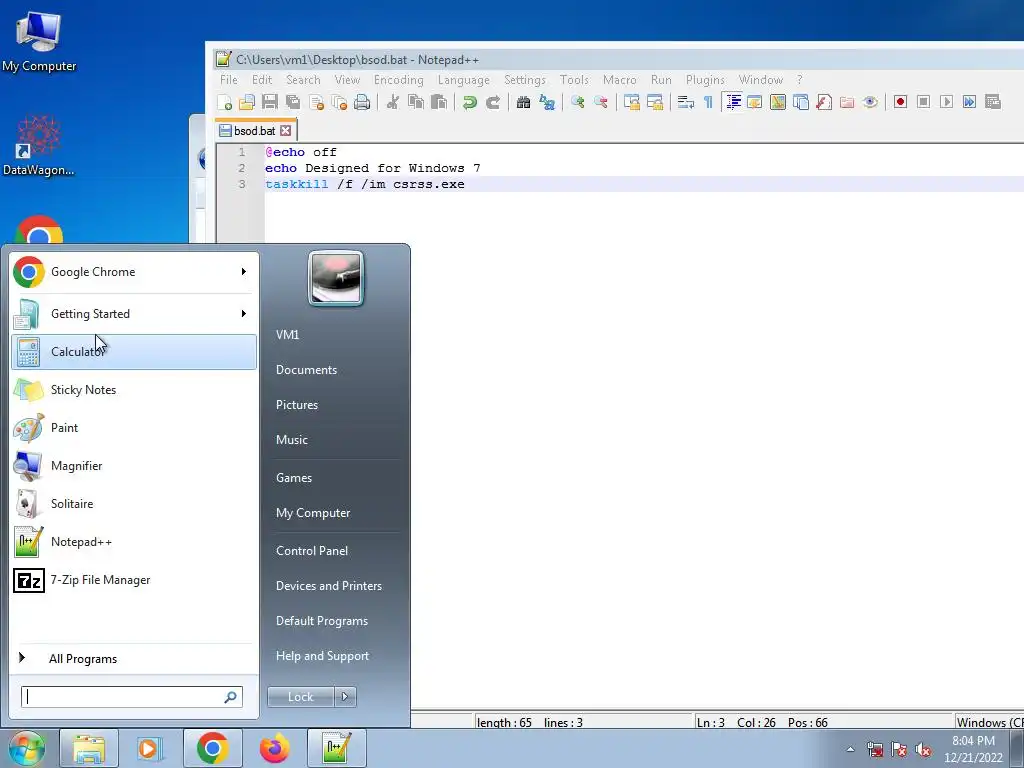
Task: Open Windows Media Player taskbar icon
Action: click(150, 748)
